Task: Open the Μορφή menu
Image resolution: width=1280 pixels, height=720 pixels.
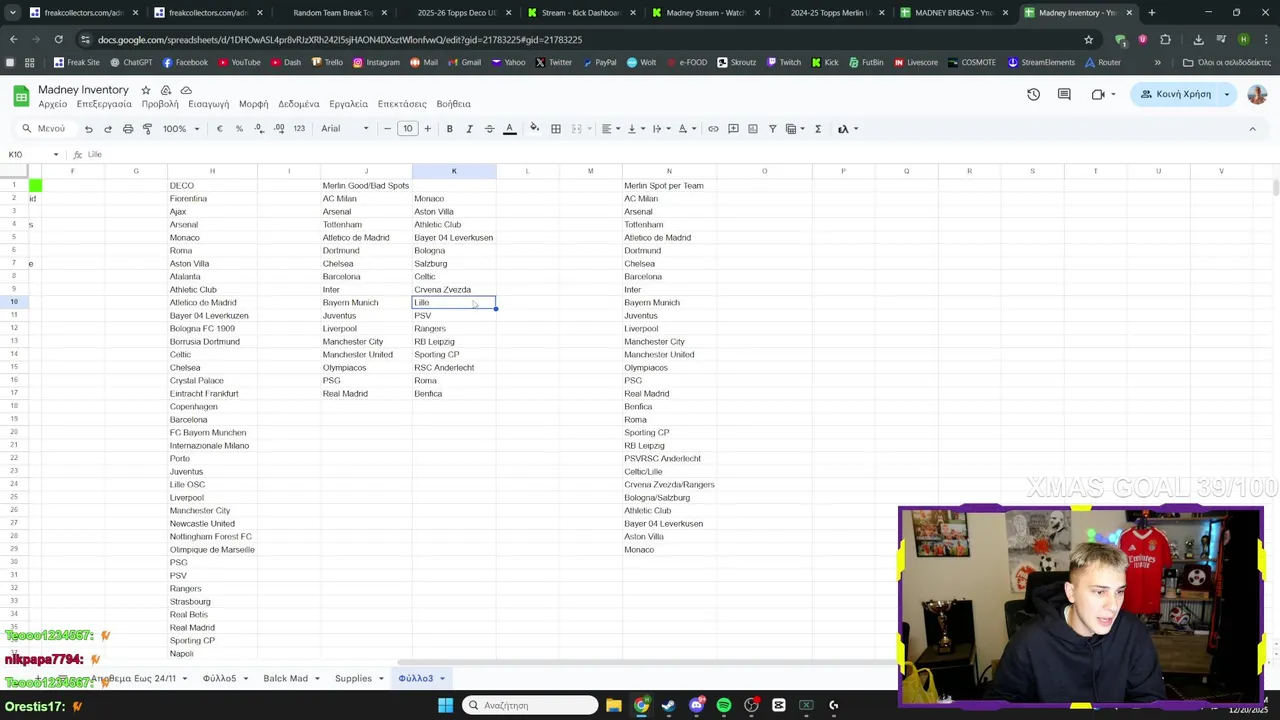Action: tap(253, 104)
